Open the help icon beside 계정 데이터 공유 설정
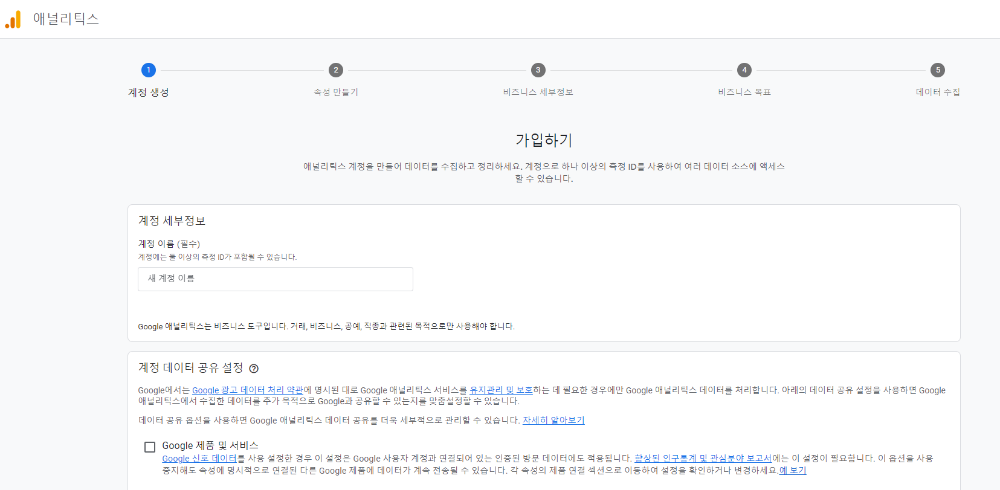 253,368
